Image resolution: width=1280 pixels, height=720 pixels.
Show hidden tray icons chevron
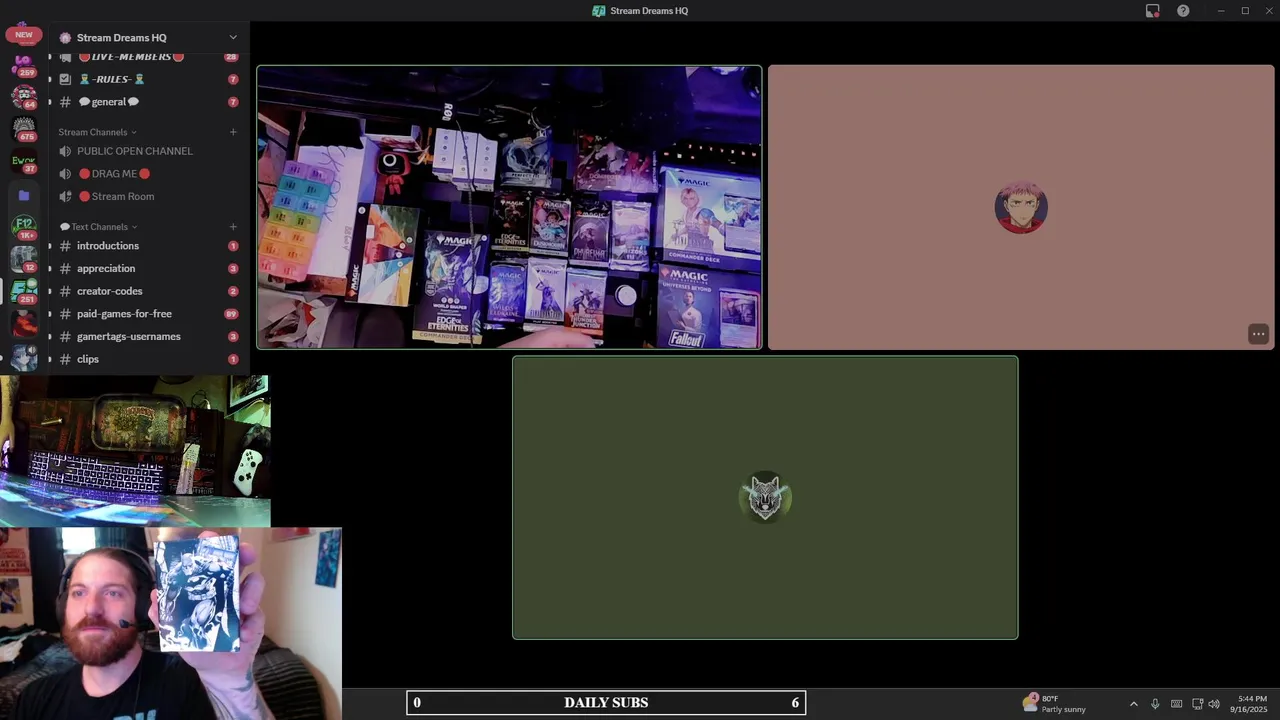[1133, 704]
